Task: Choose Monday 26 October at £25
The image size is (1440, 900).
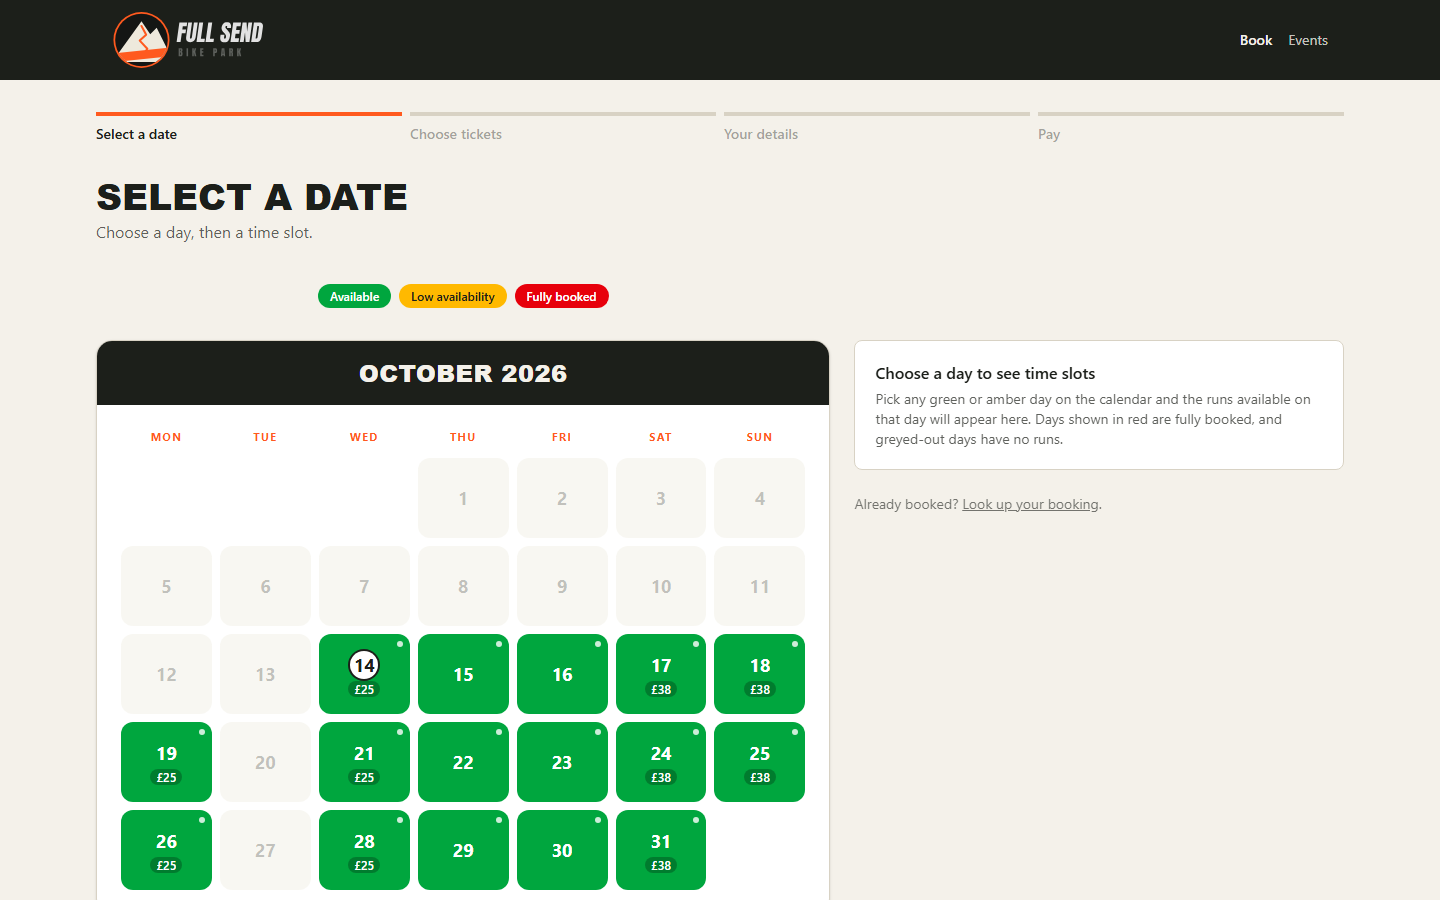Action: pos(166,850)
